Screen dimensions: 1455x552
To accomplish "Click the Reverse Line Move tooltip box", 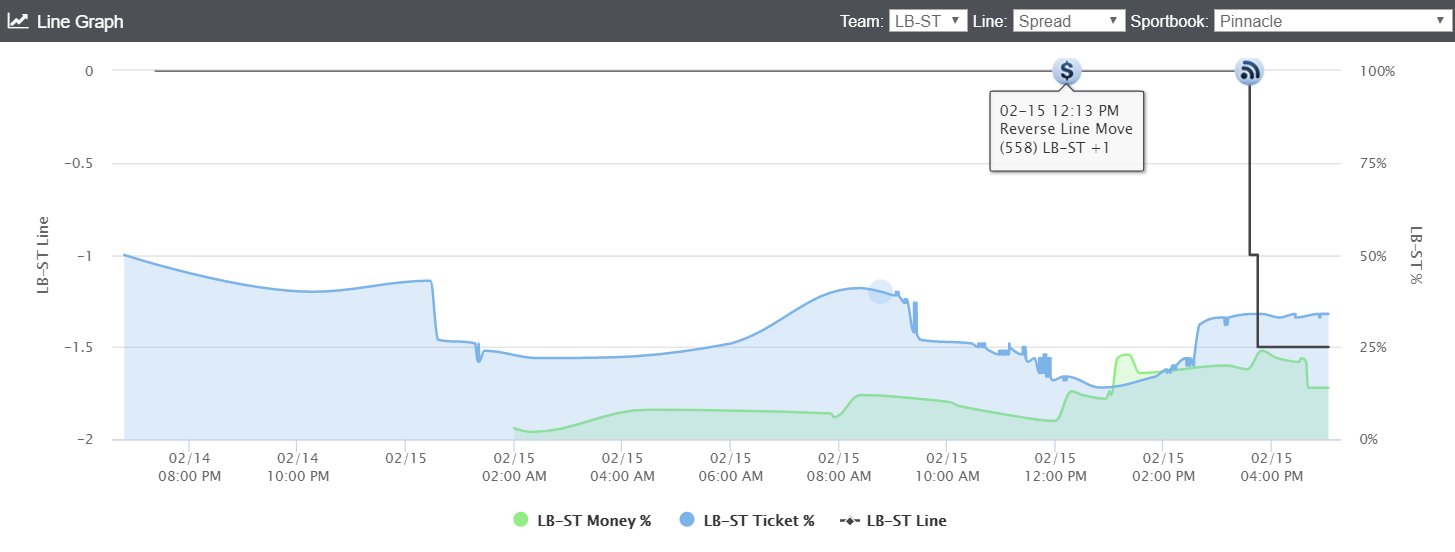I will point(1067,131).
